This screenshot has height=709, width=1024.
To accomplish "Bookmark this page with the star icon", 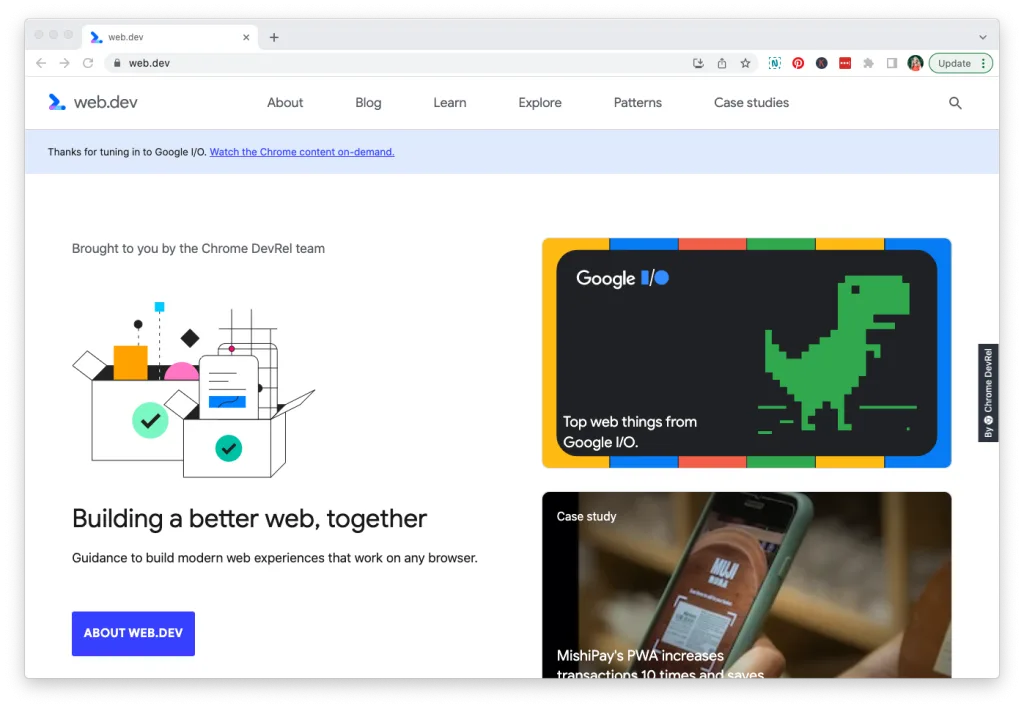I will coord(745,63).
